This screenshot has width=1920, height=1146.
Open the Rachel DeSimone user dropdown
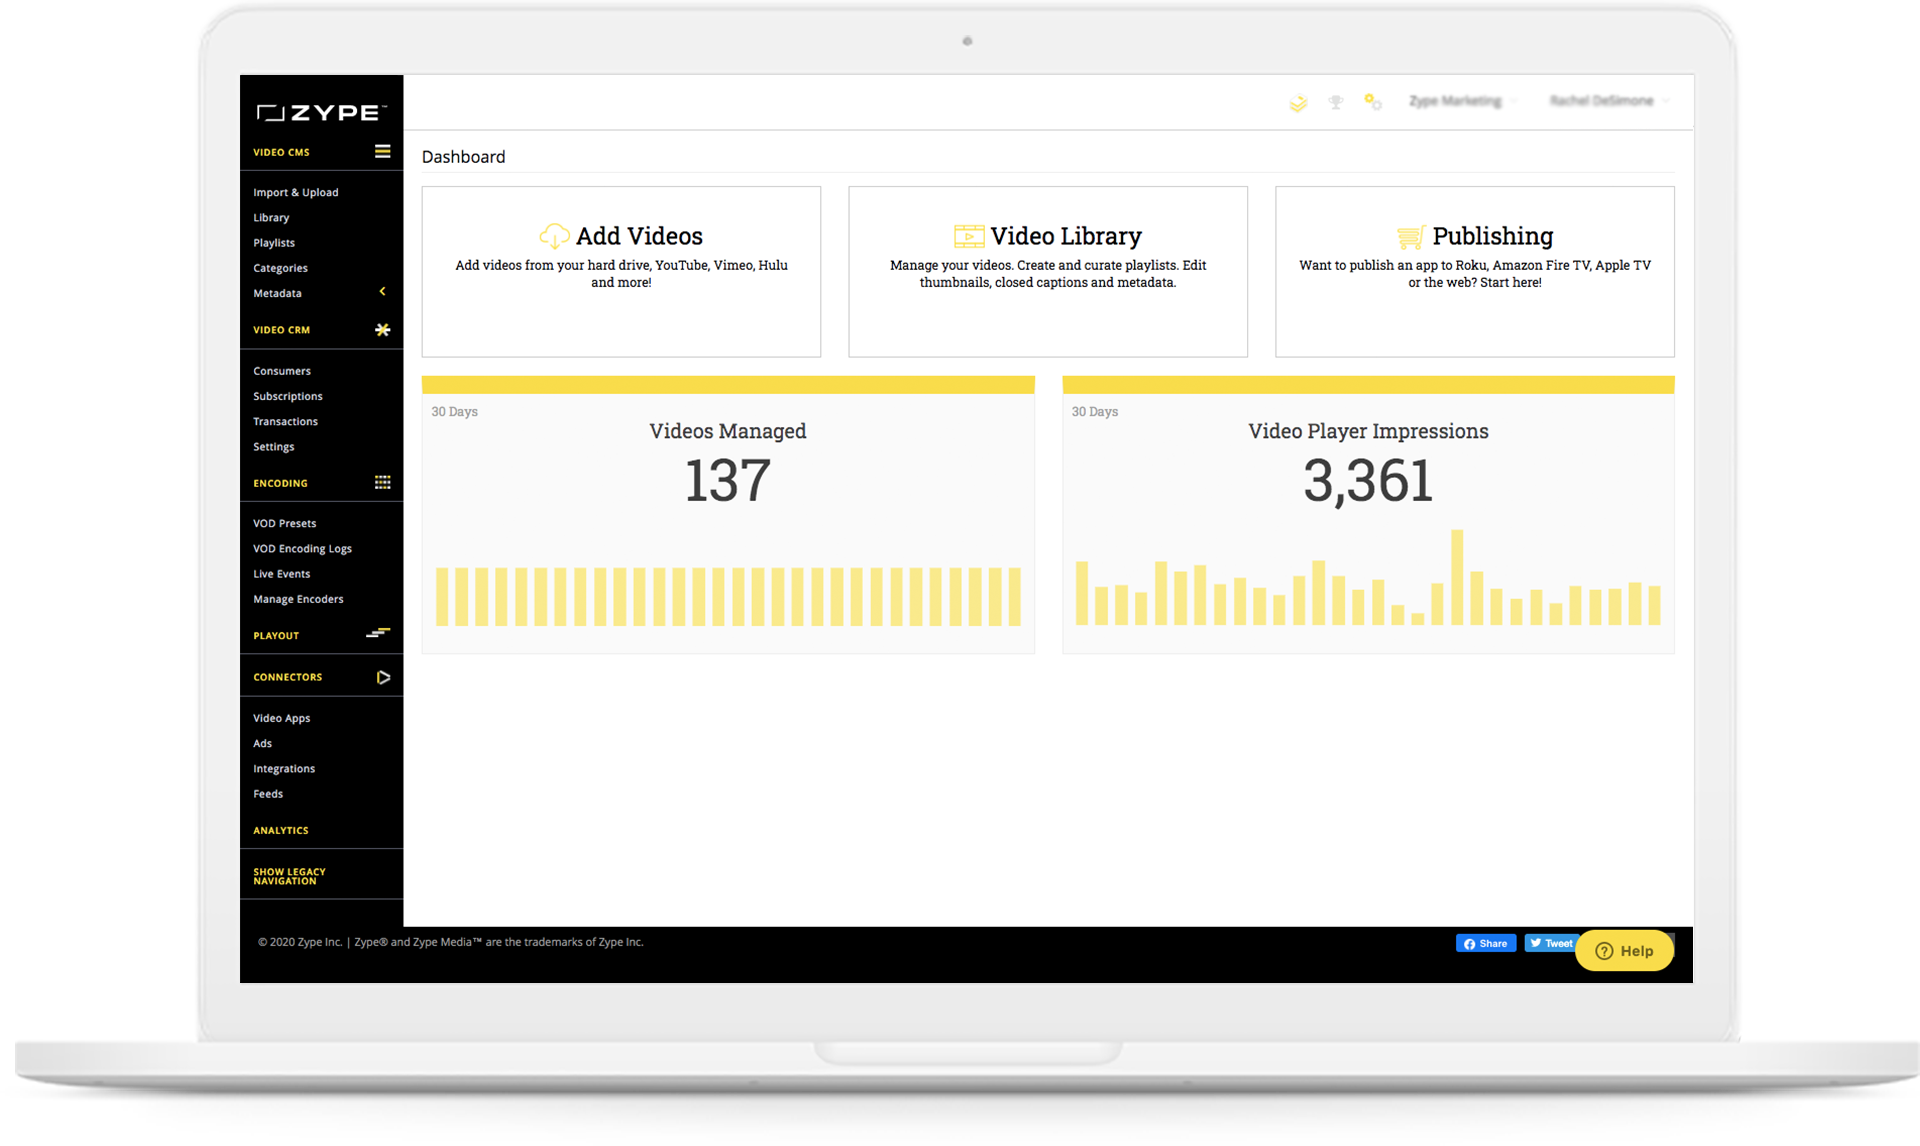[1608, 101]
